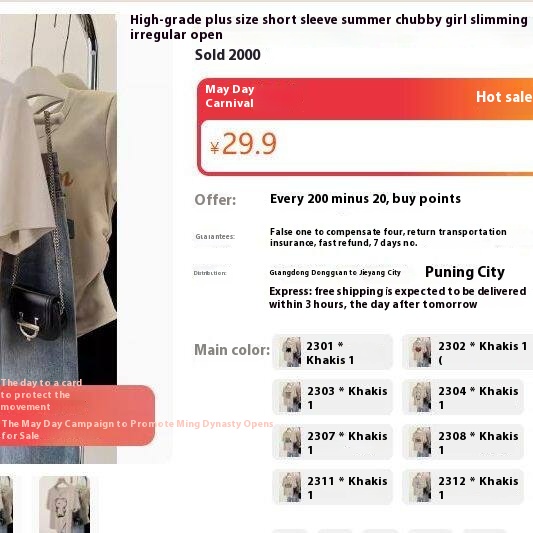View the guarantees text about return transportation insurance
The width and height of the screenshot is (533, 533).
coord(388,237)
